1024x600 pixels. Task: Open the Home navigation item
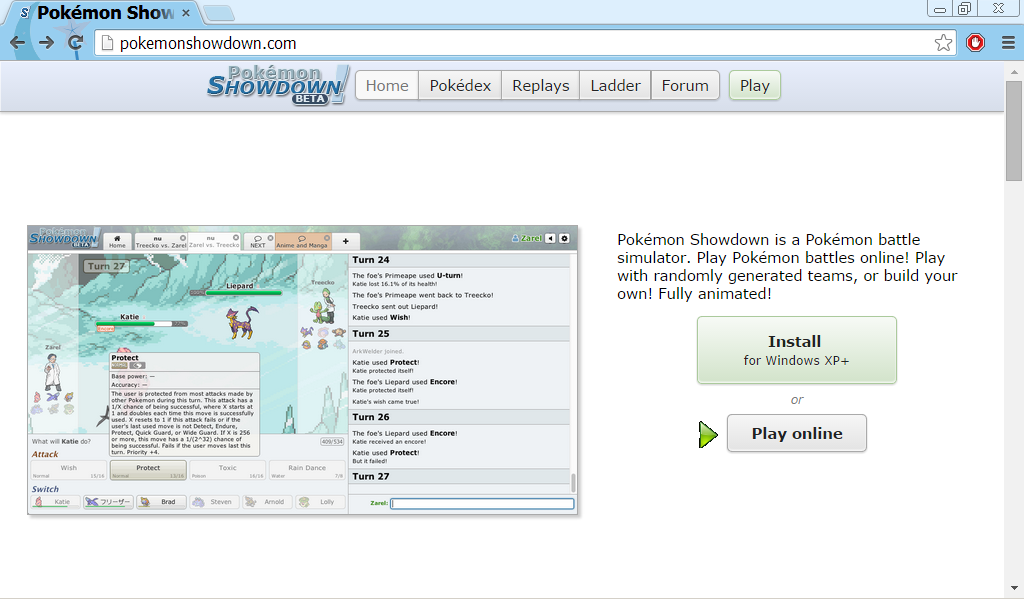387,86
